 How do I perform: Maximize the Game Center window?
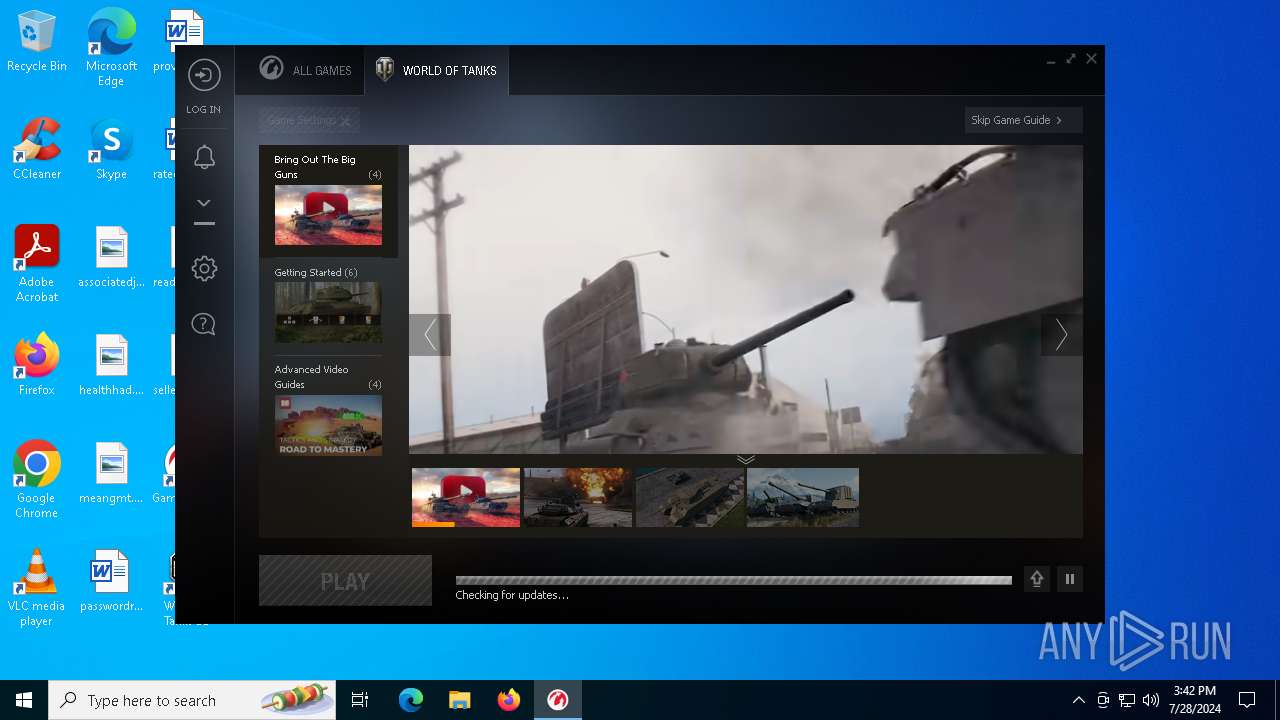(1071, 59)
